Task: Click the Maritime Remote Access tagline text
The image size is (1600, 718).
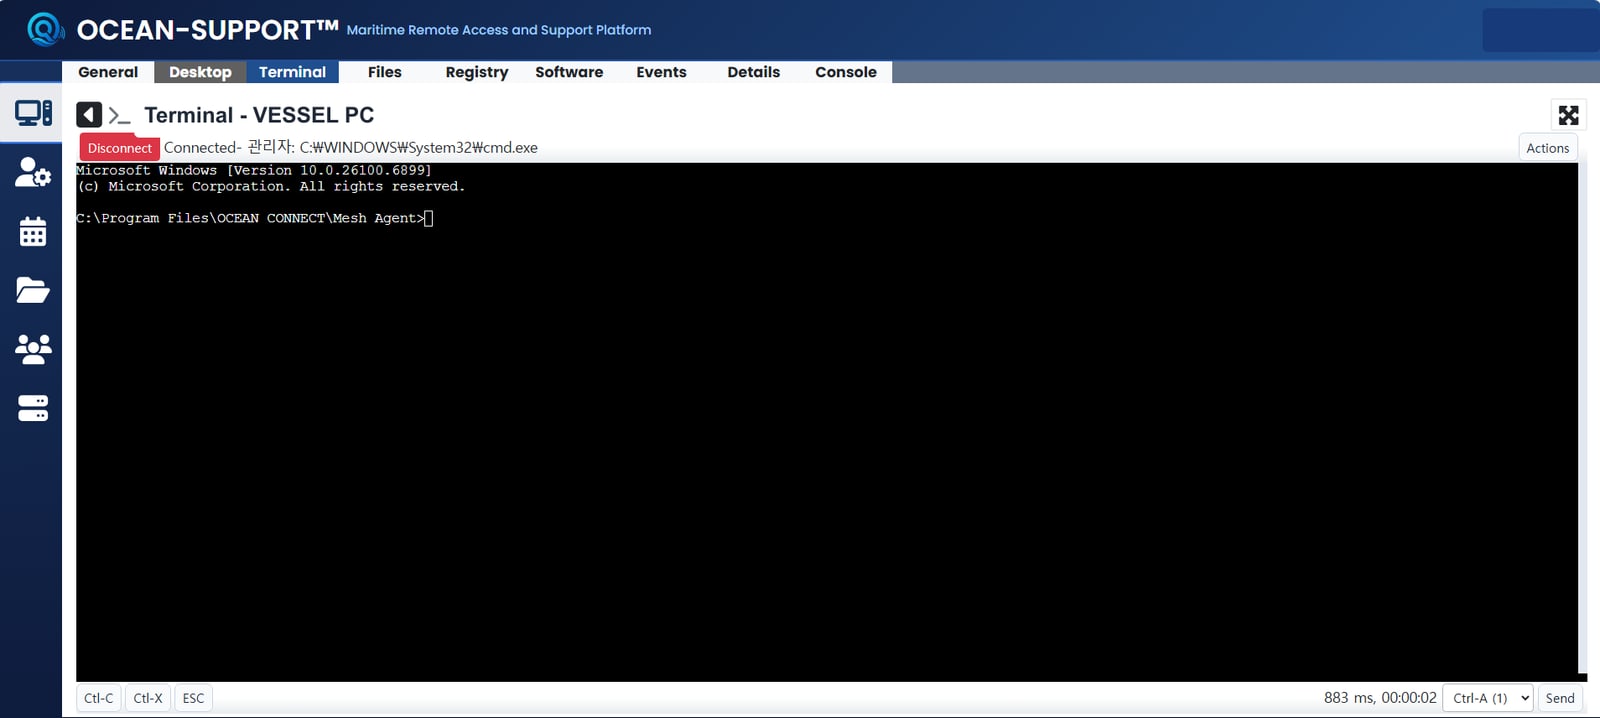Action: [498, 30]
